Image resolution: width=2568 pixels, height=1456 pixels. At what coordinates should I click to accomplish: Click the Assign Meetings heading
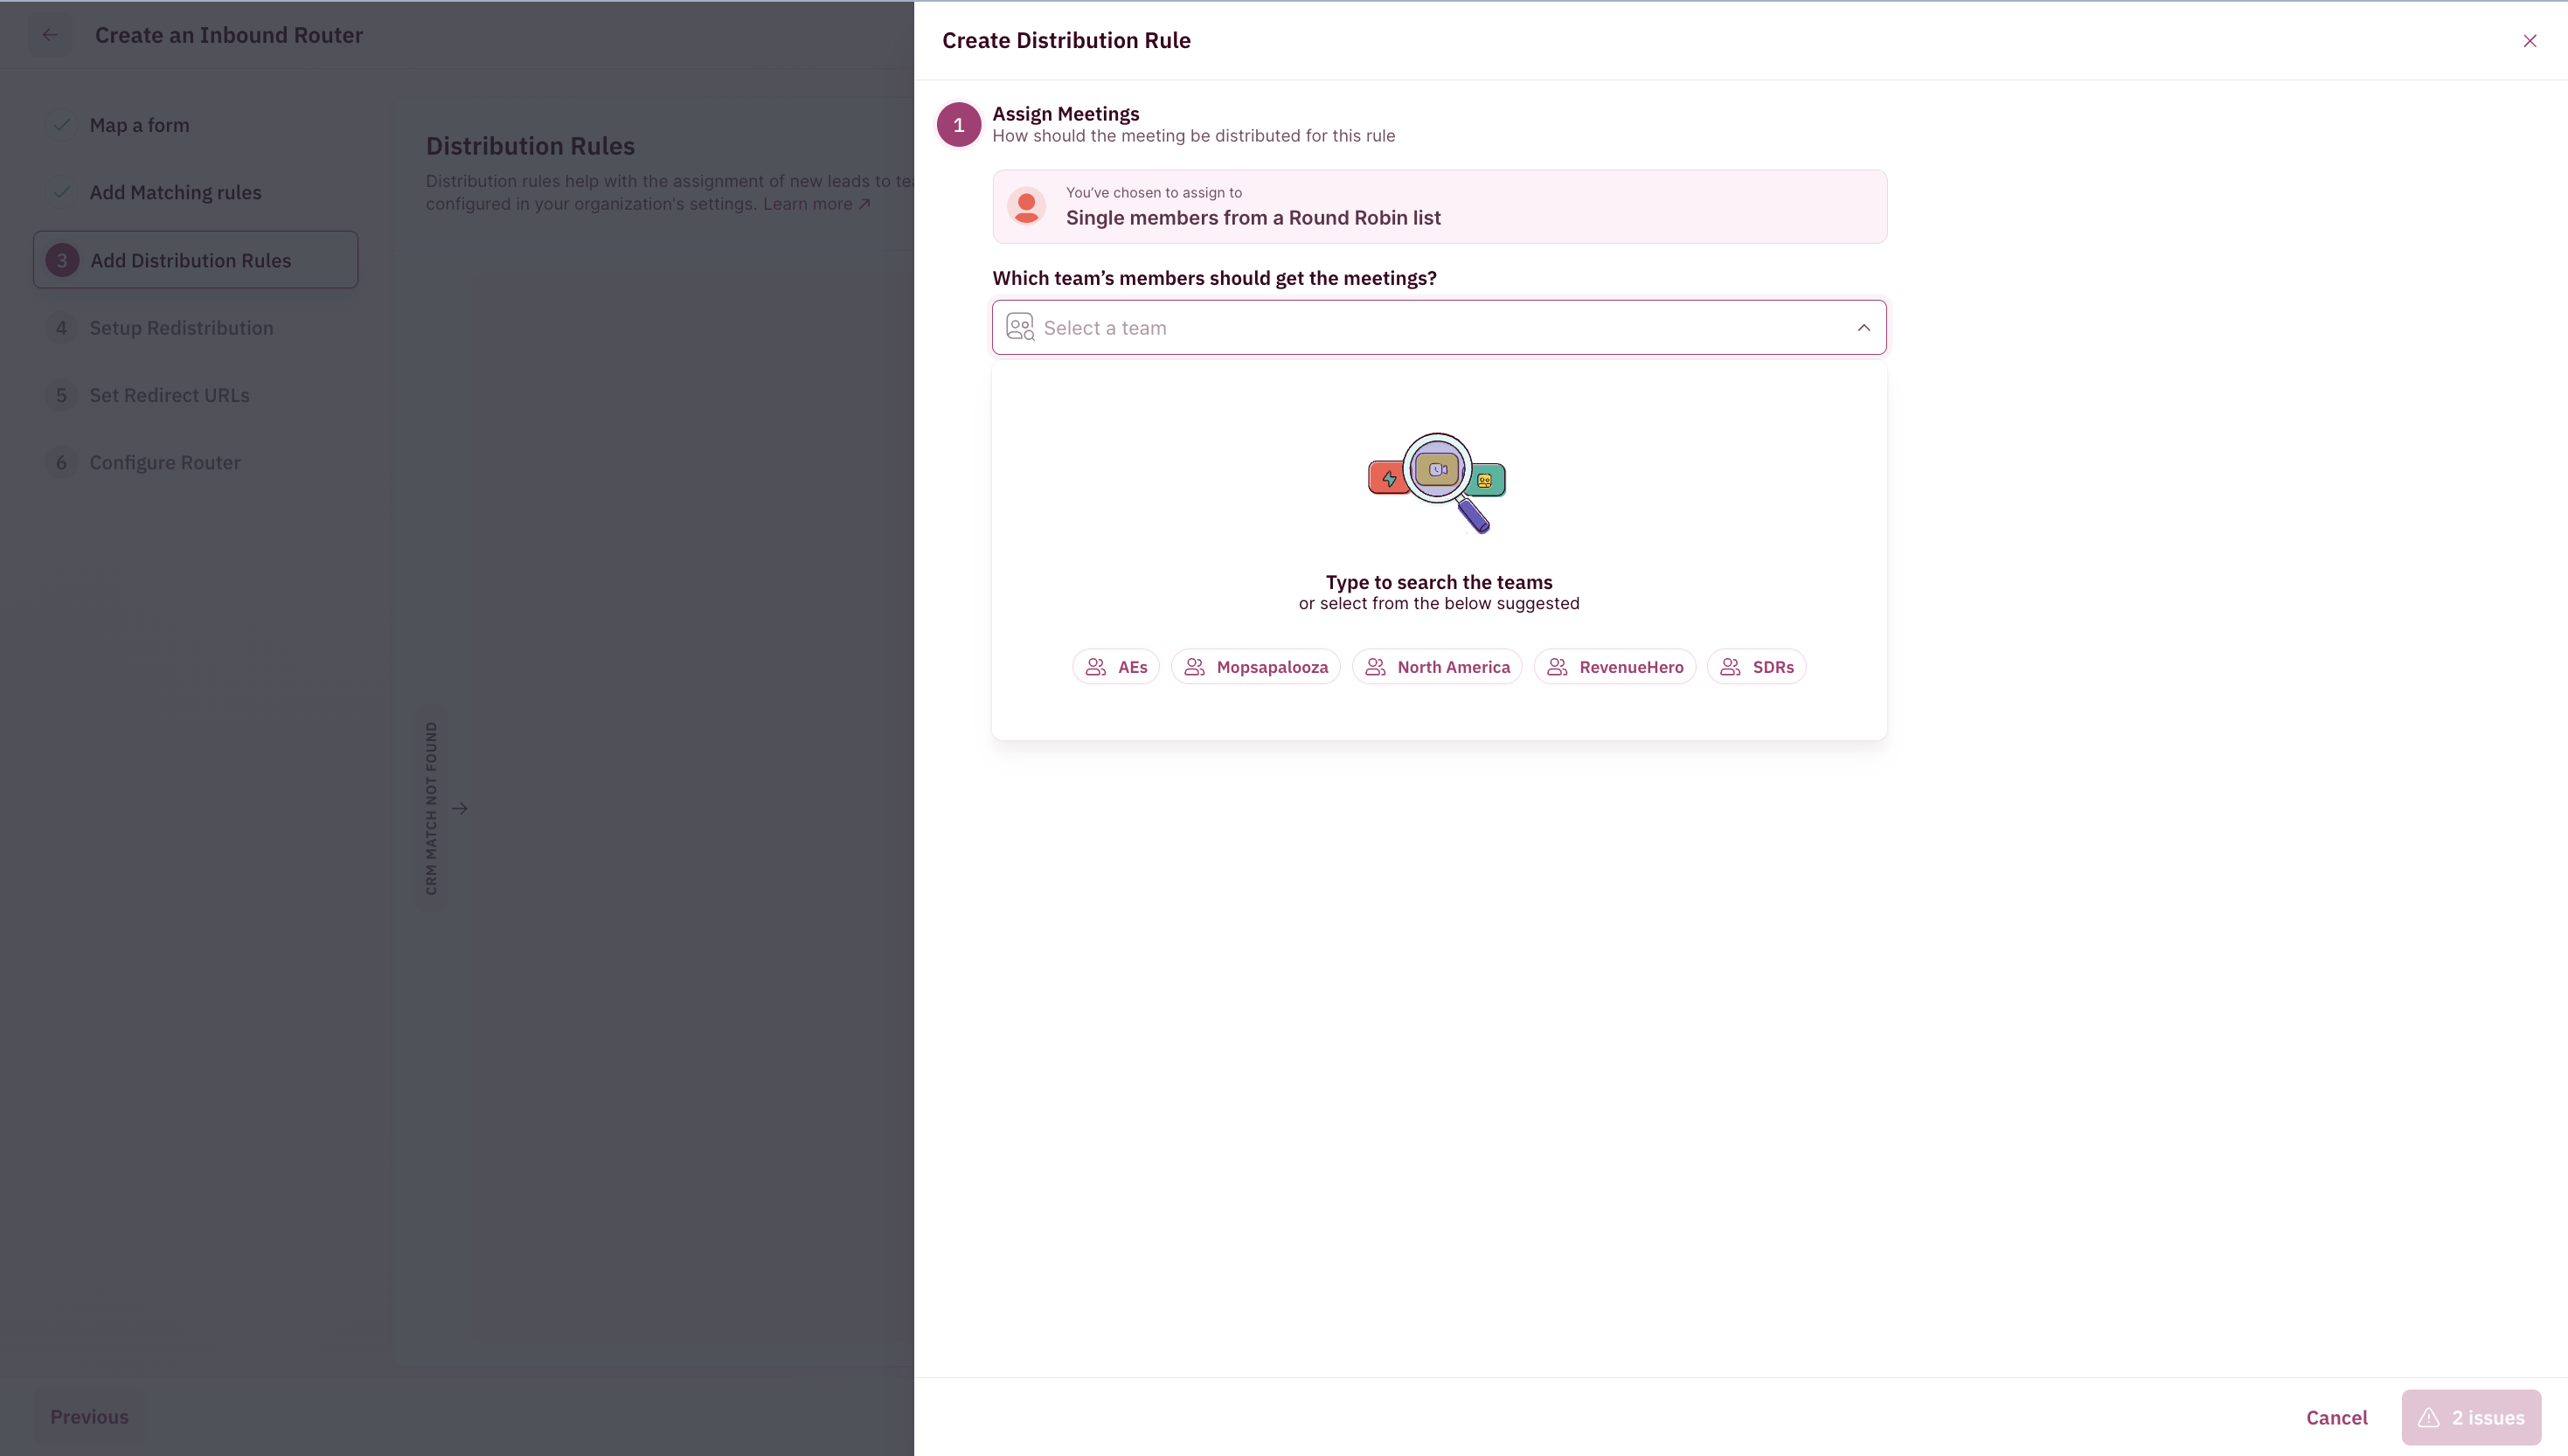(x=1065, y=114)
